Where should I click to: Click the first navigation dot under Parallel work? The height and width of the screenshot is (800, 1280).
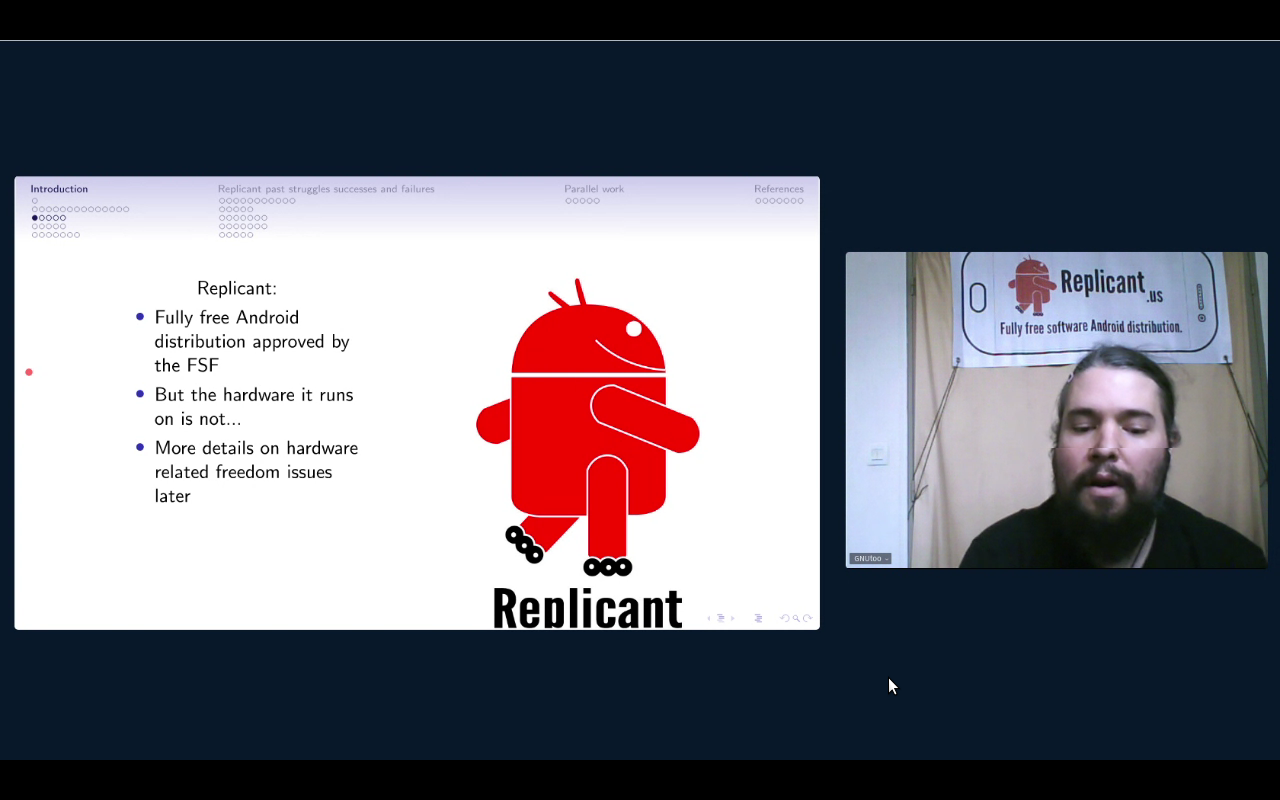tap(568, 201)
